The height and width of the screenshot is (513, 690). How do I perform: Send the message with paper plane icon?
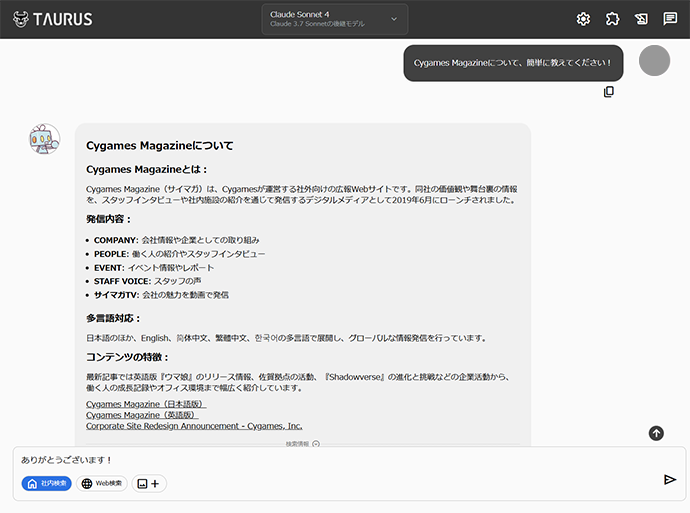click(x=669, y=479)
